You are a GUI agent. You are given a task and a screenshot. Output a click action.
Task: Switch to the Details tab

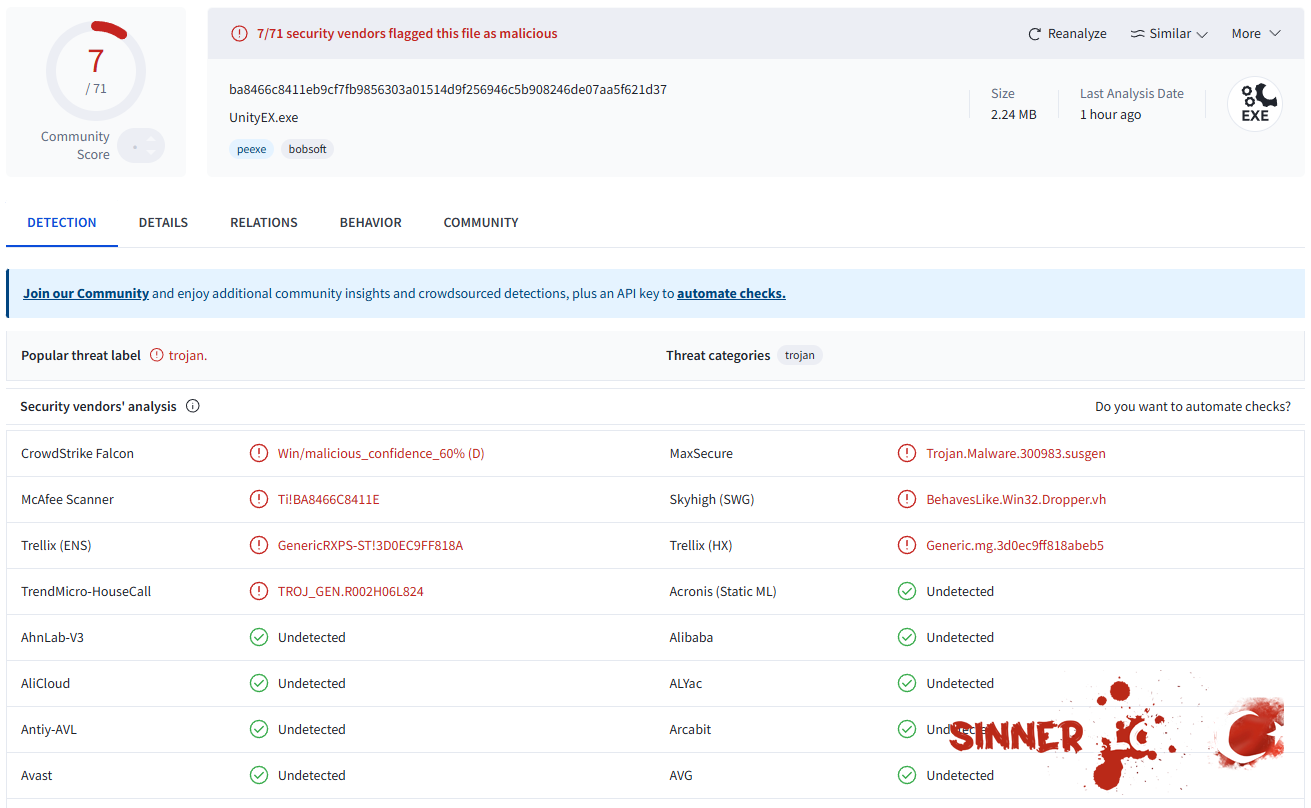(163, 222)
